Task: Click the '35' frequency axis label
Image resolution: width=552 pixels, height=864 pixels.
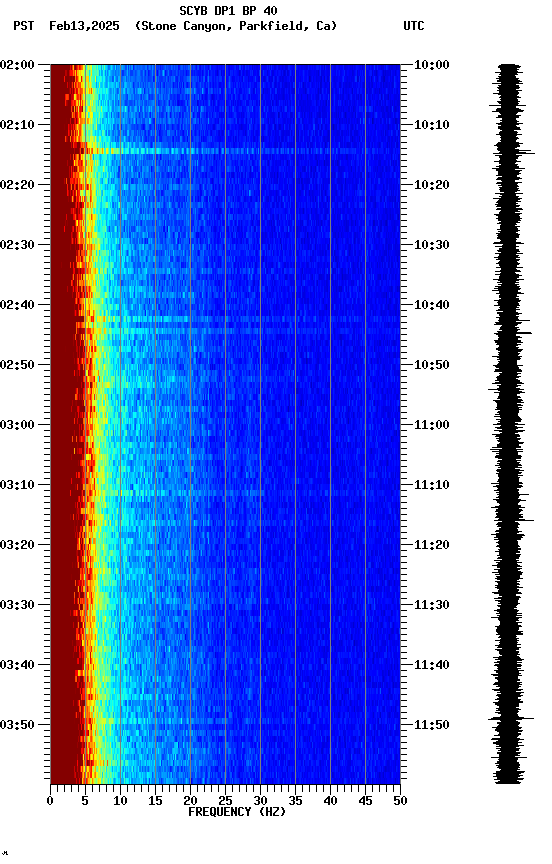Action: click(x=295, y=801)
